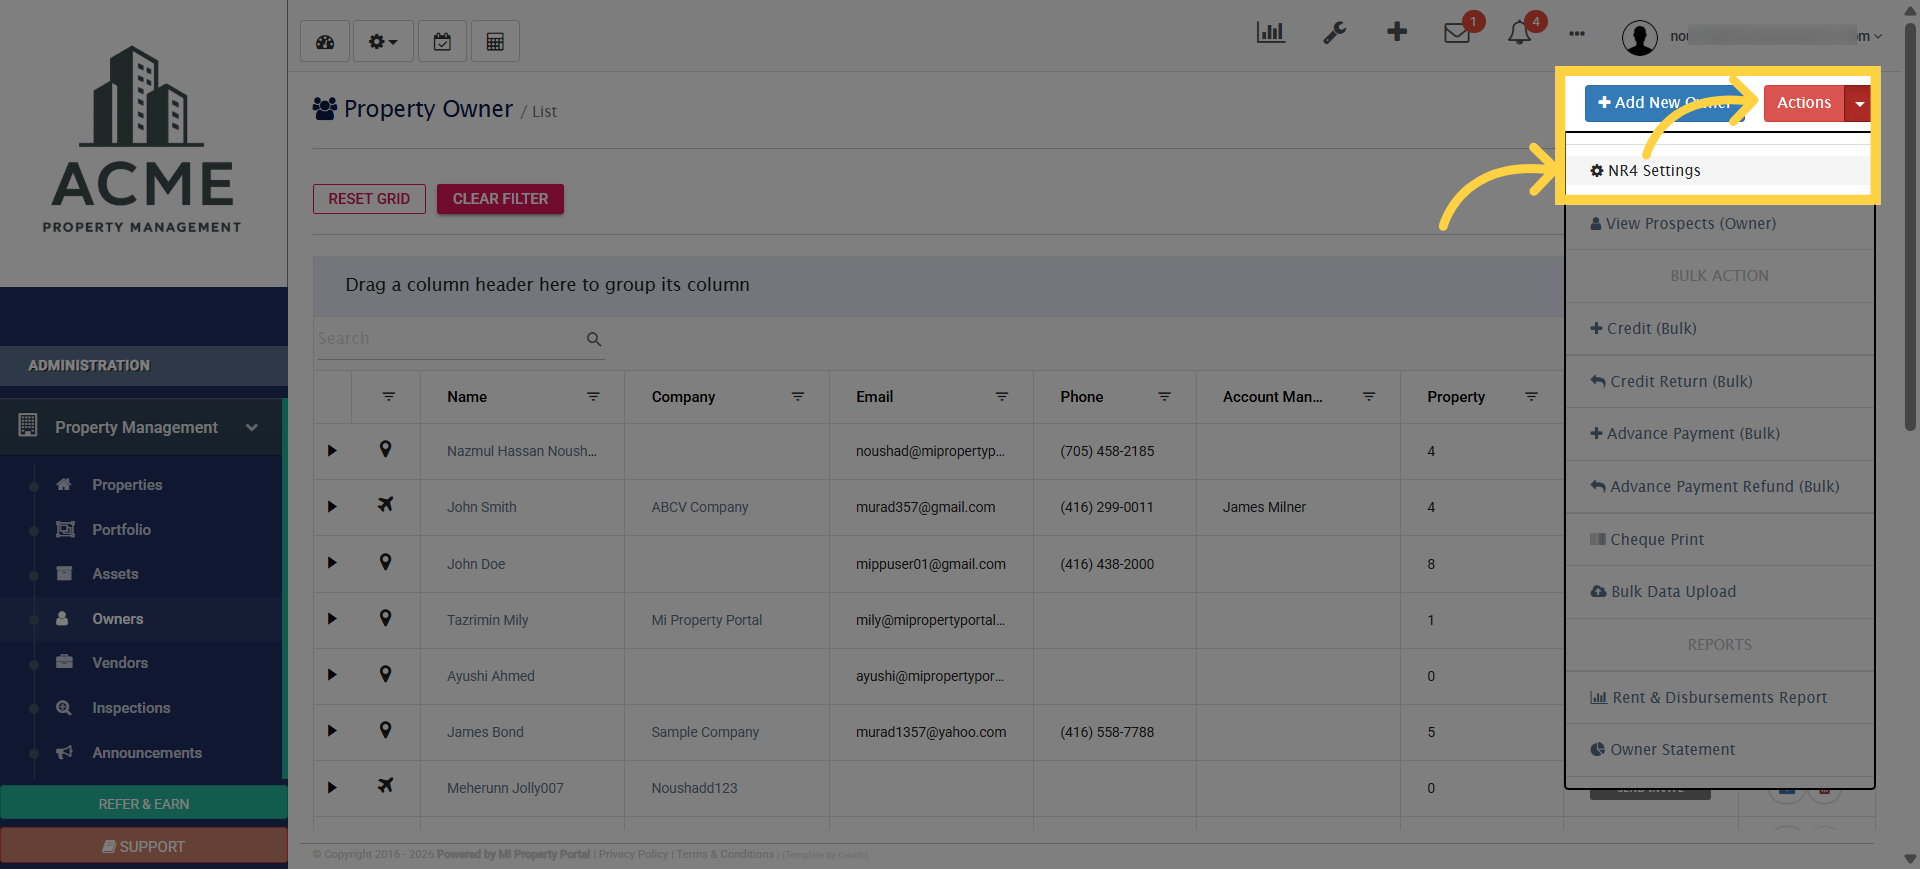This screenshot has width=1920, height=869.
Task: Click the map pin in James Bond row
Action: coord(385,730)
